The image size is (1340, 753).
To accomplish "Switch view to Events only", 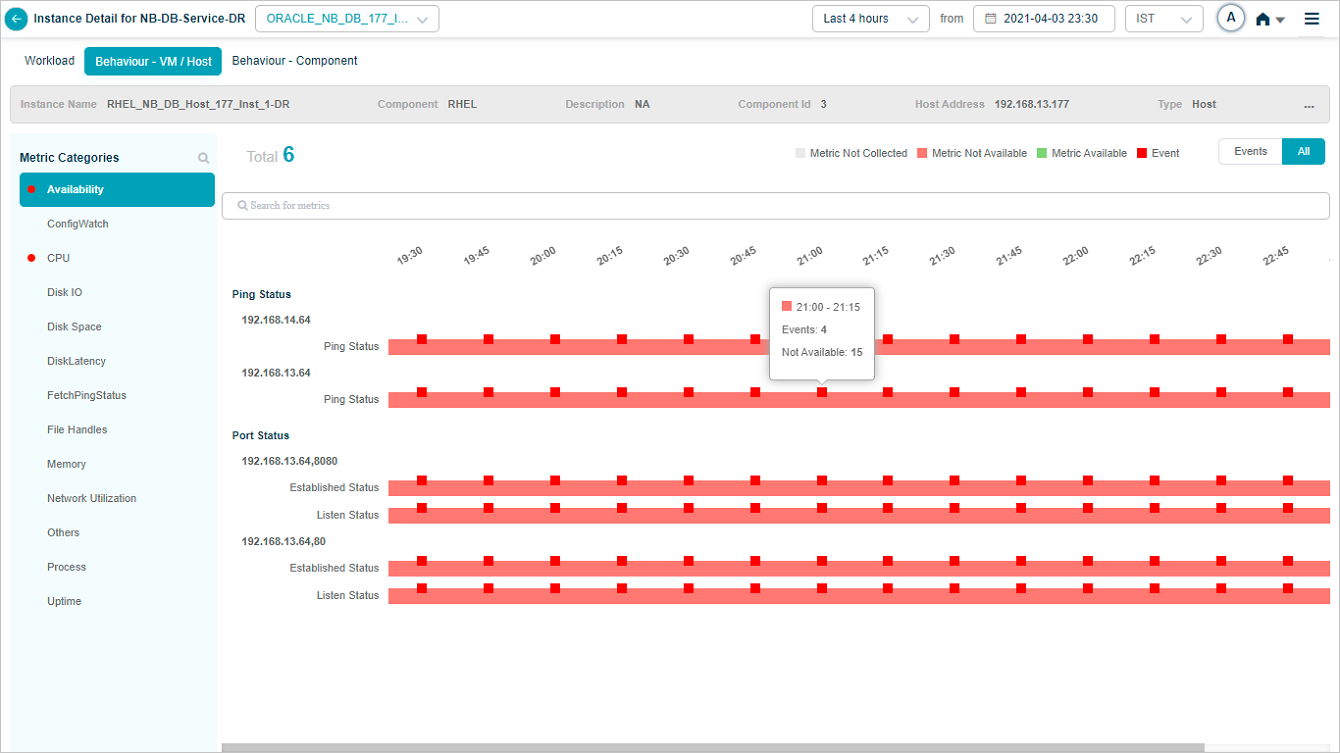I will 1250,152.
